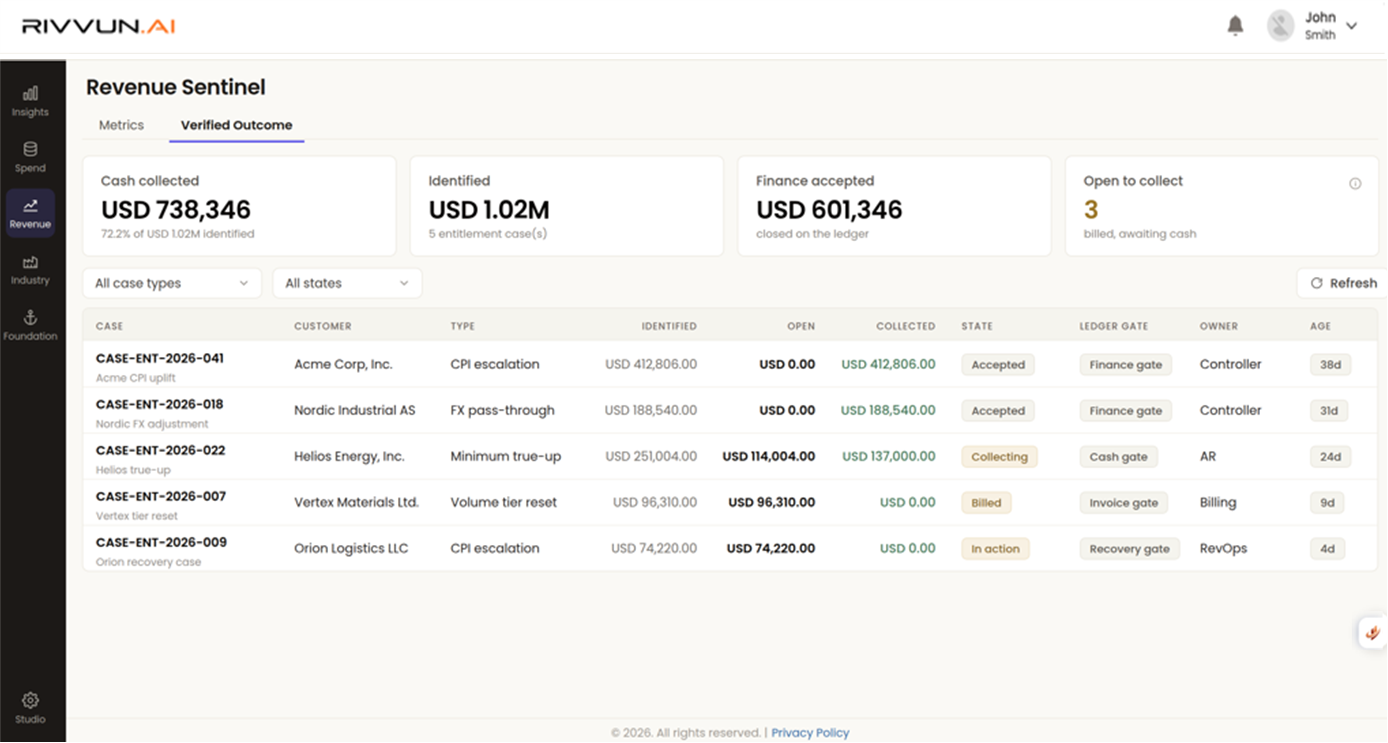
Task: Open the Industry sidebar section
Action: pyautogui.click(x=30, y=269)
